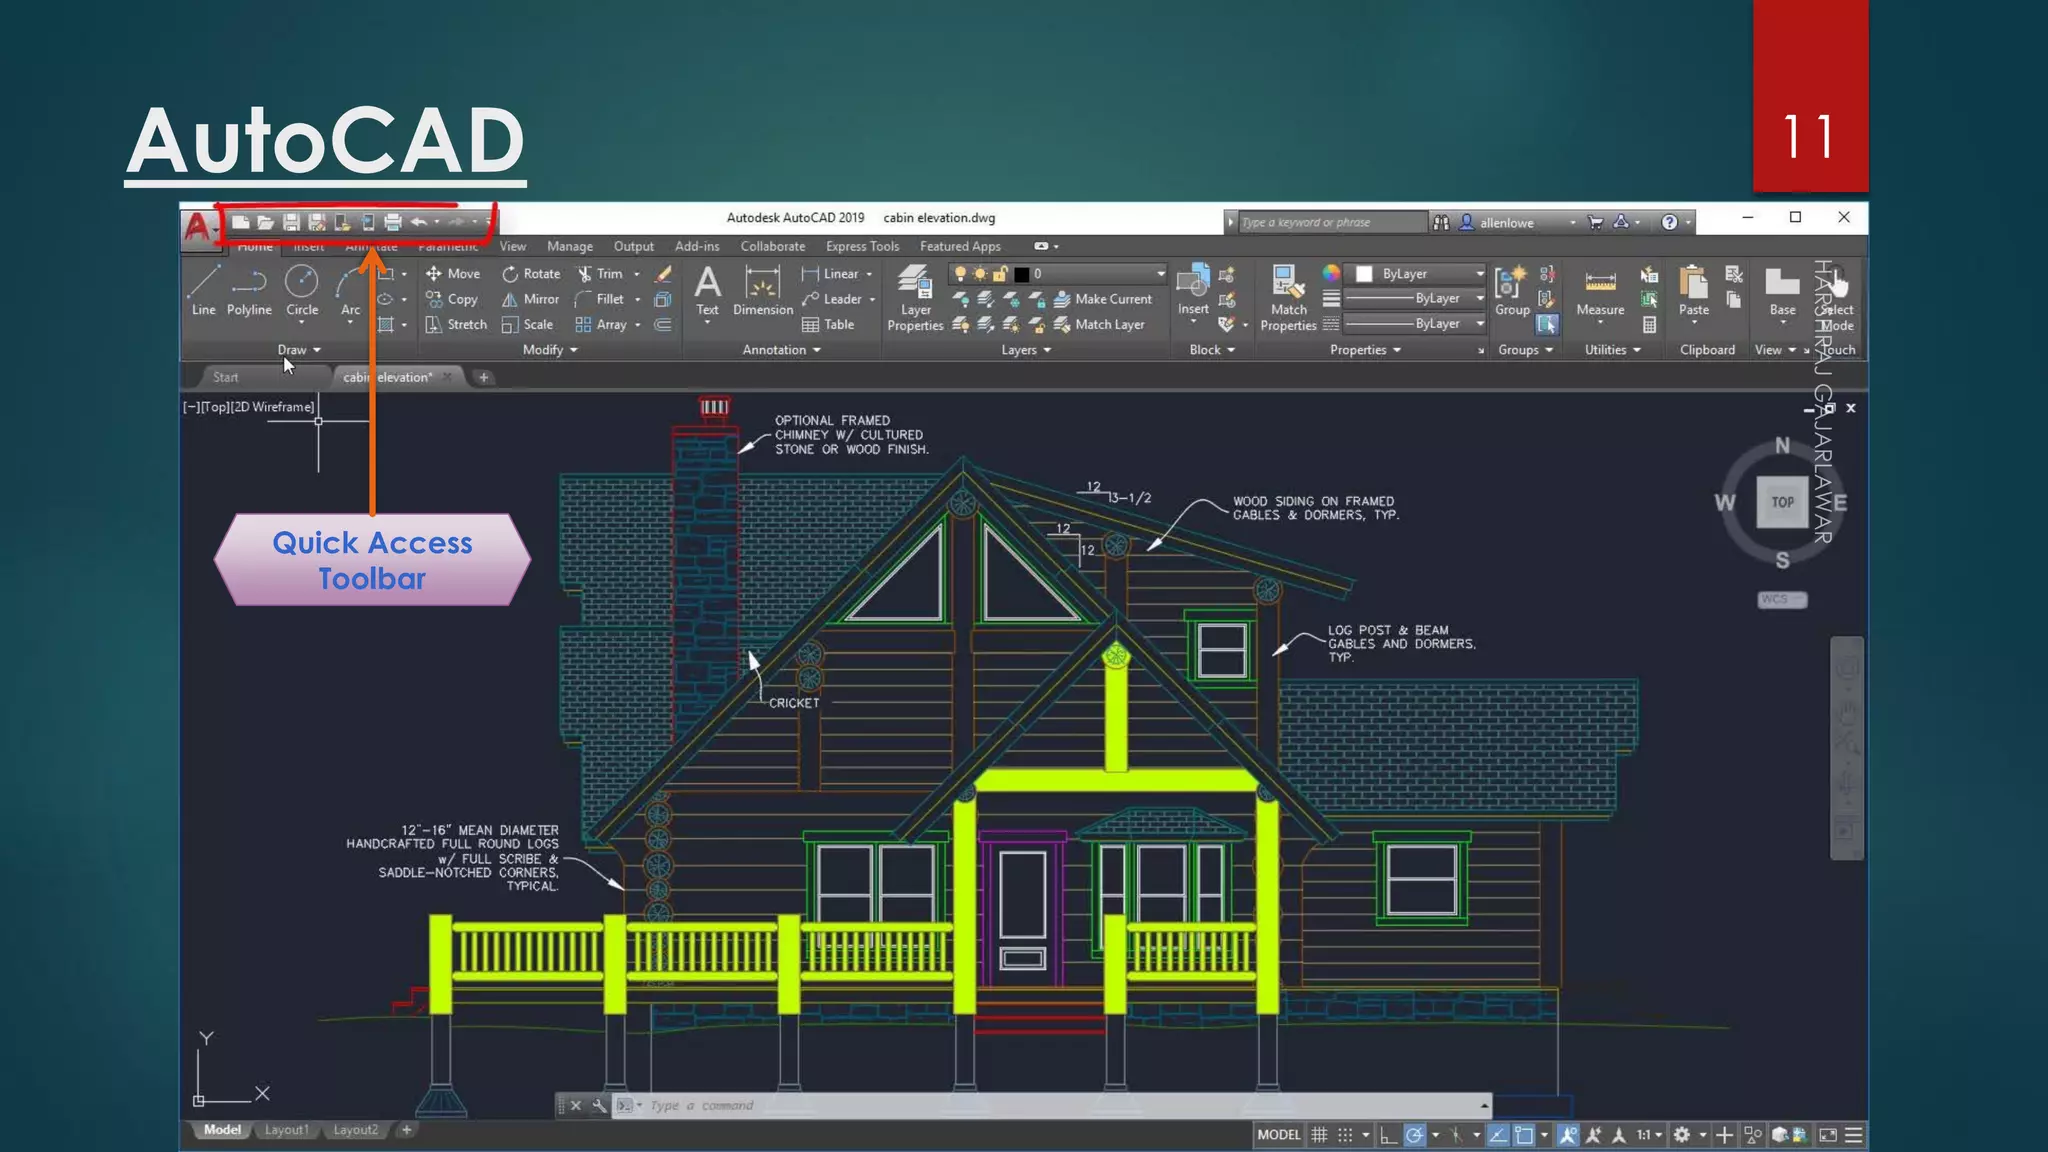2048x1152 pixels.
Task: Toggle MODEL space button in status bar
Action: 1279,1135
